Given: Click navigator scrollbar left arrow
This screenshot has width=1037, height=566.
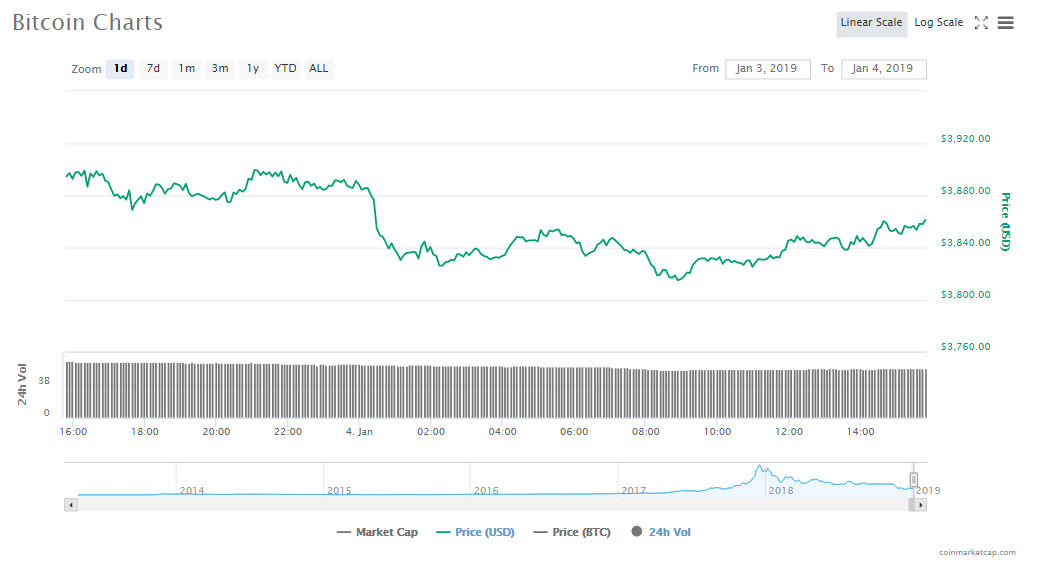Looking at the screenshot, I should pos(70,505).
